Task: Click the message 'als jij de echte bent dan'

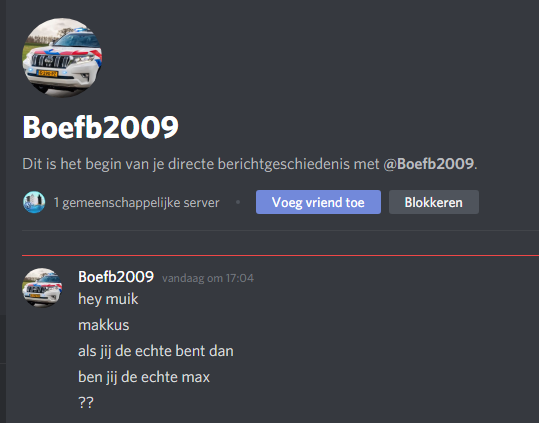Action: point(156,351)
